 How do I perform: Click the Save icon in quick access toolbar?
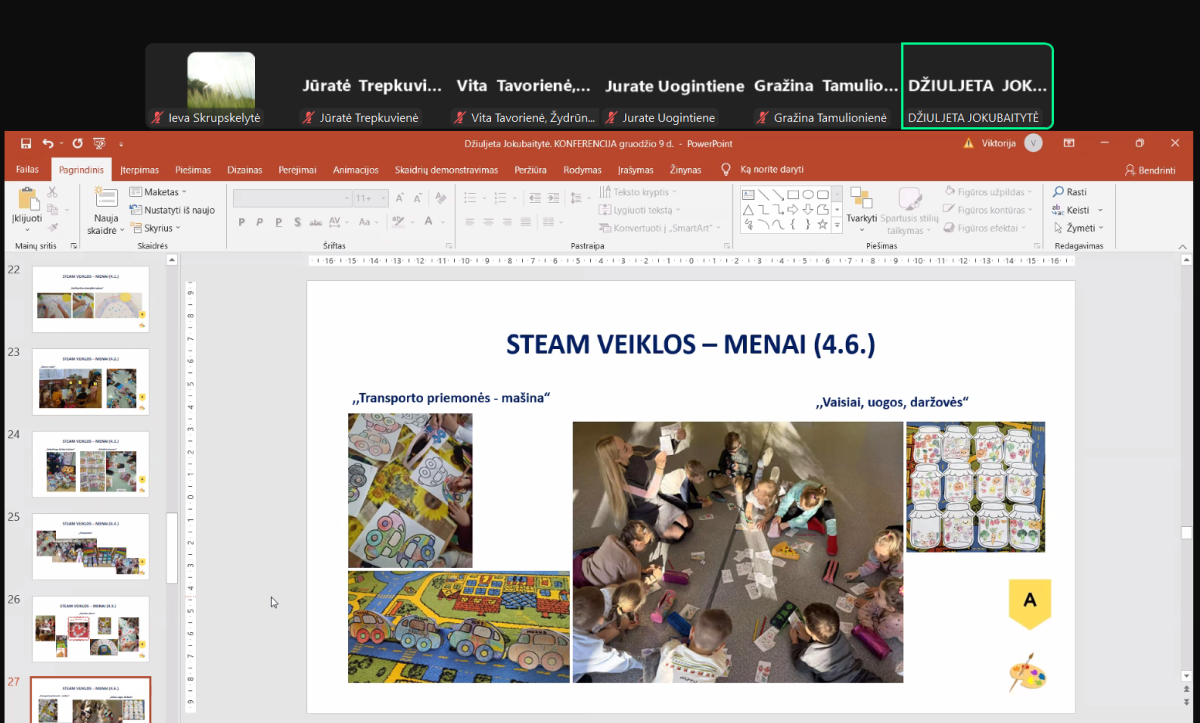[26, 143]
